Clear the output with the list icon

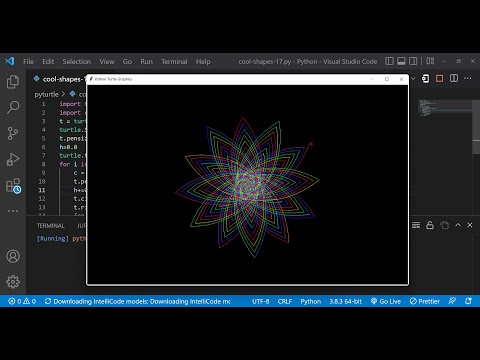[x=416, y=225]
